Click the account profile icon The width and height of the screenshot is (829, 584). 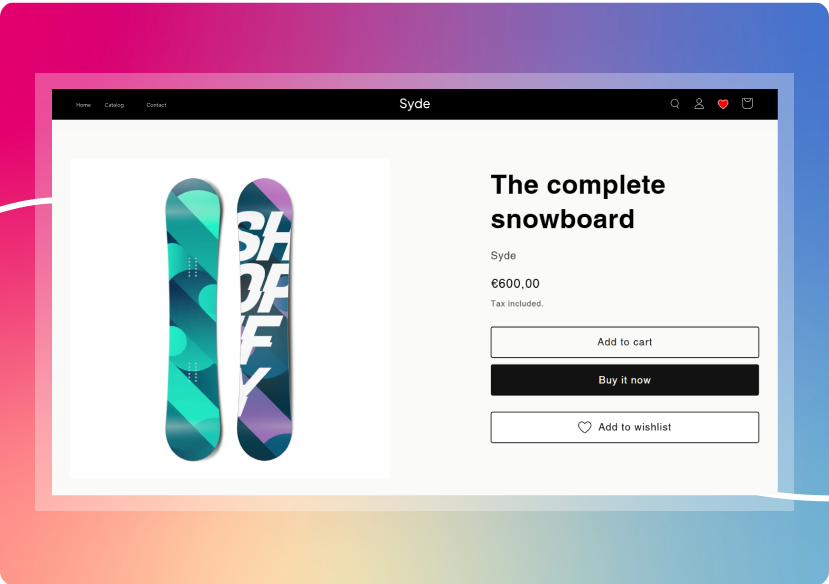pyautogui.click(x=699, y=104)
